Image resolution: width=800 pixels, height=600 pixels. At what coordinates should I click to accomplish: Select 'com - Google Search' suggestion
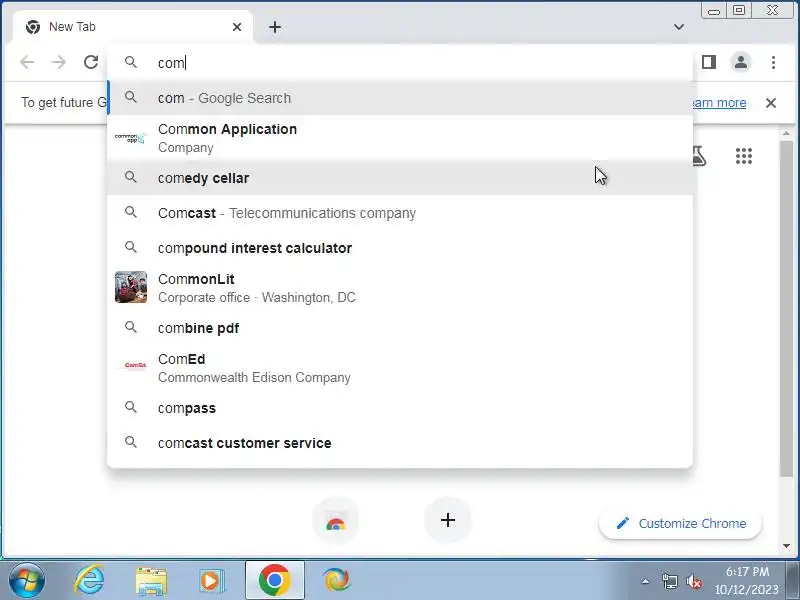tap(400, 98)
